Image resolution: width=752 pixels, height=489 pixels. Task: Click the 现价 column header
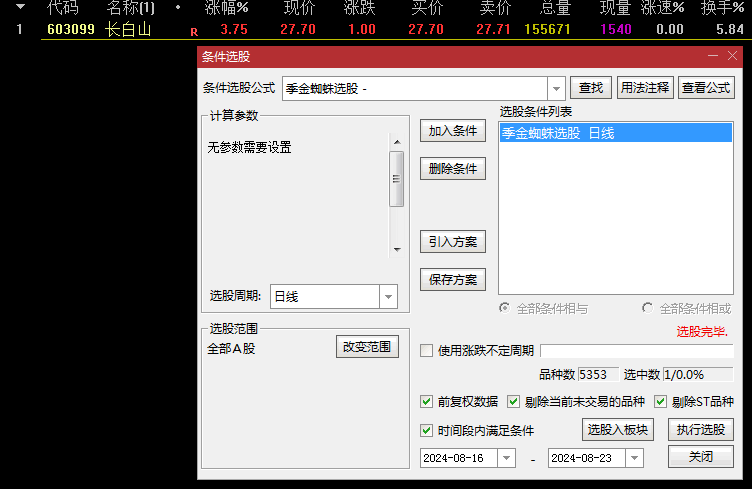tap(299, 8)
